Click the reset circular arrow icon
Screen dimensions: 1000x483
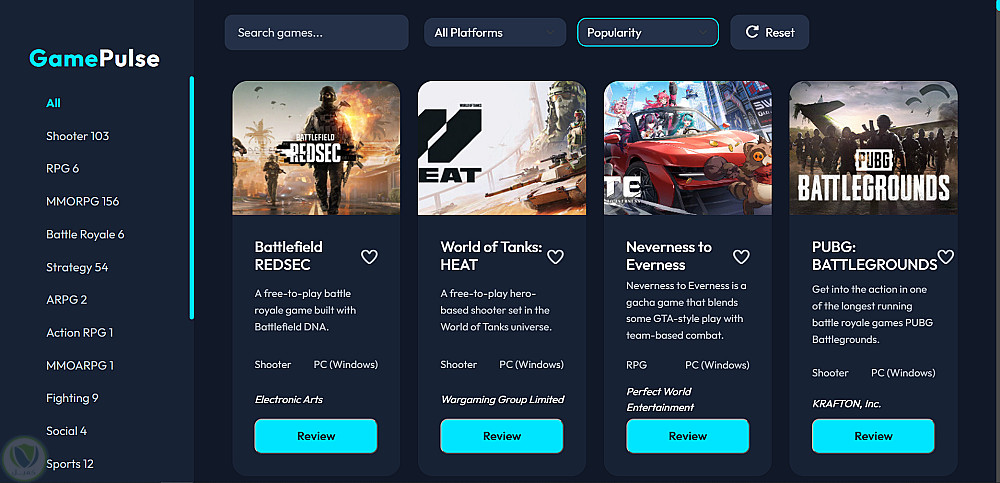coord(752,33)
